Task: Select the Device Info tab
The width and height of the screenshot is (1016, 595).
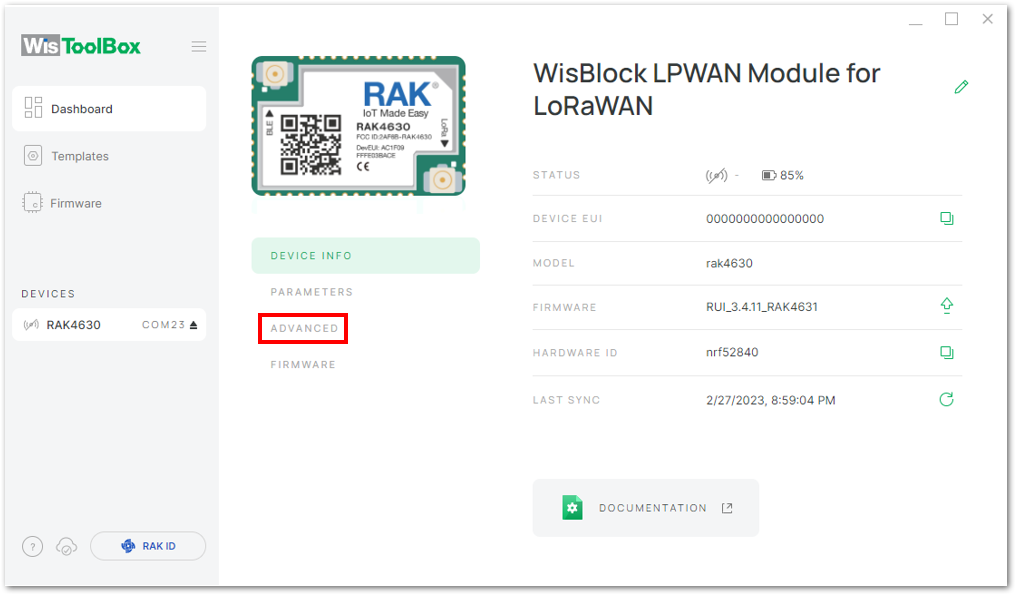Action: click(x=365, y=255)
